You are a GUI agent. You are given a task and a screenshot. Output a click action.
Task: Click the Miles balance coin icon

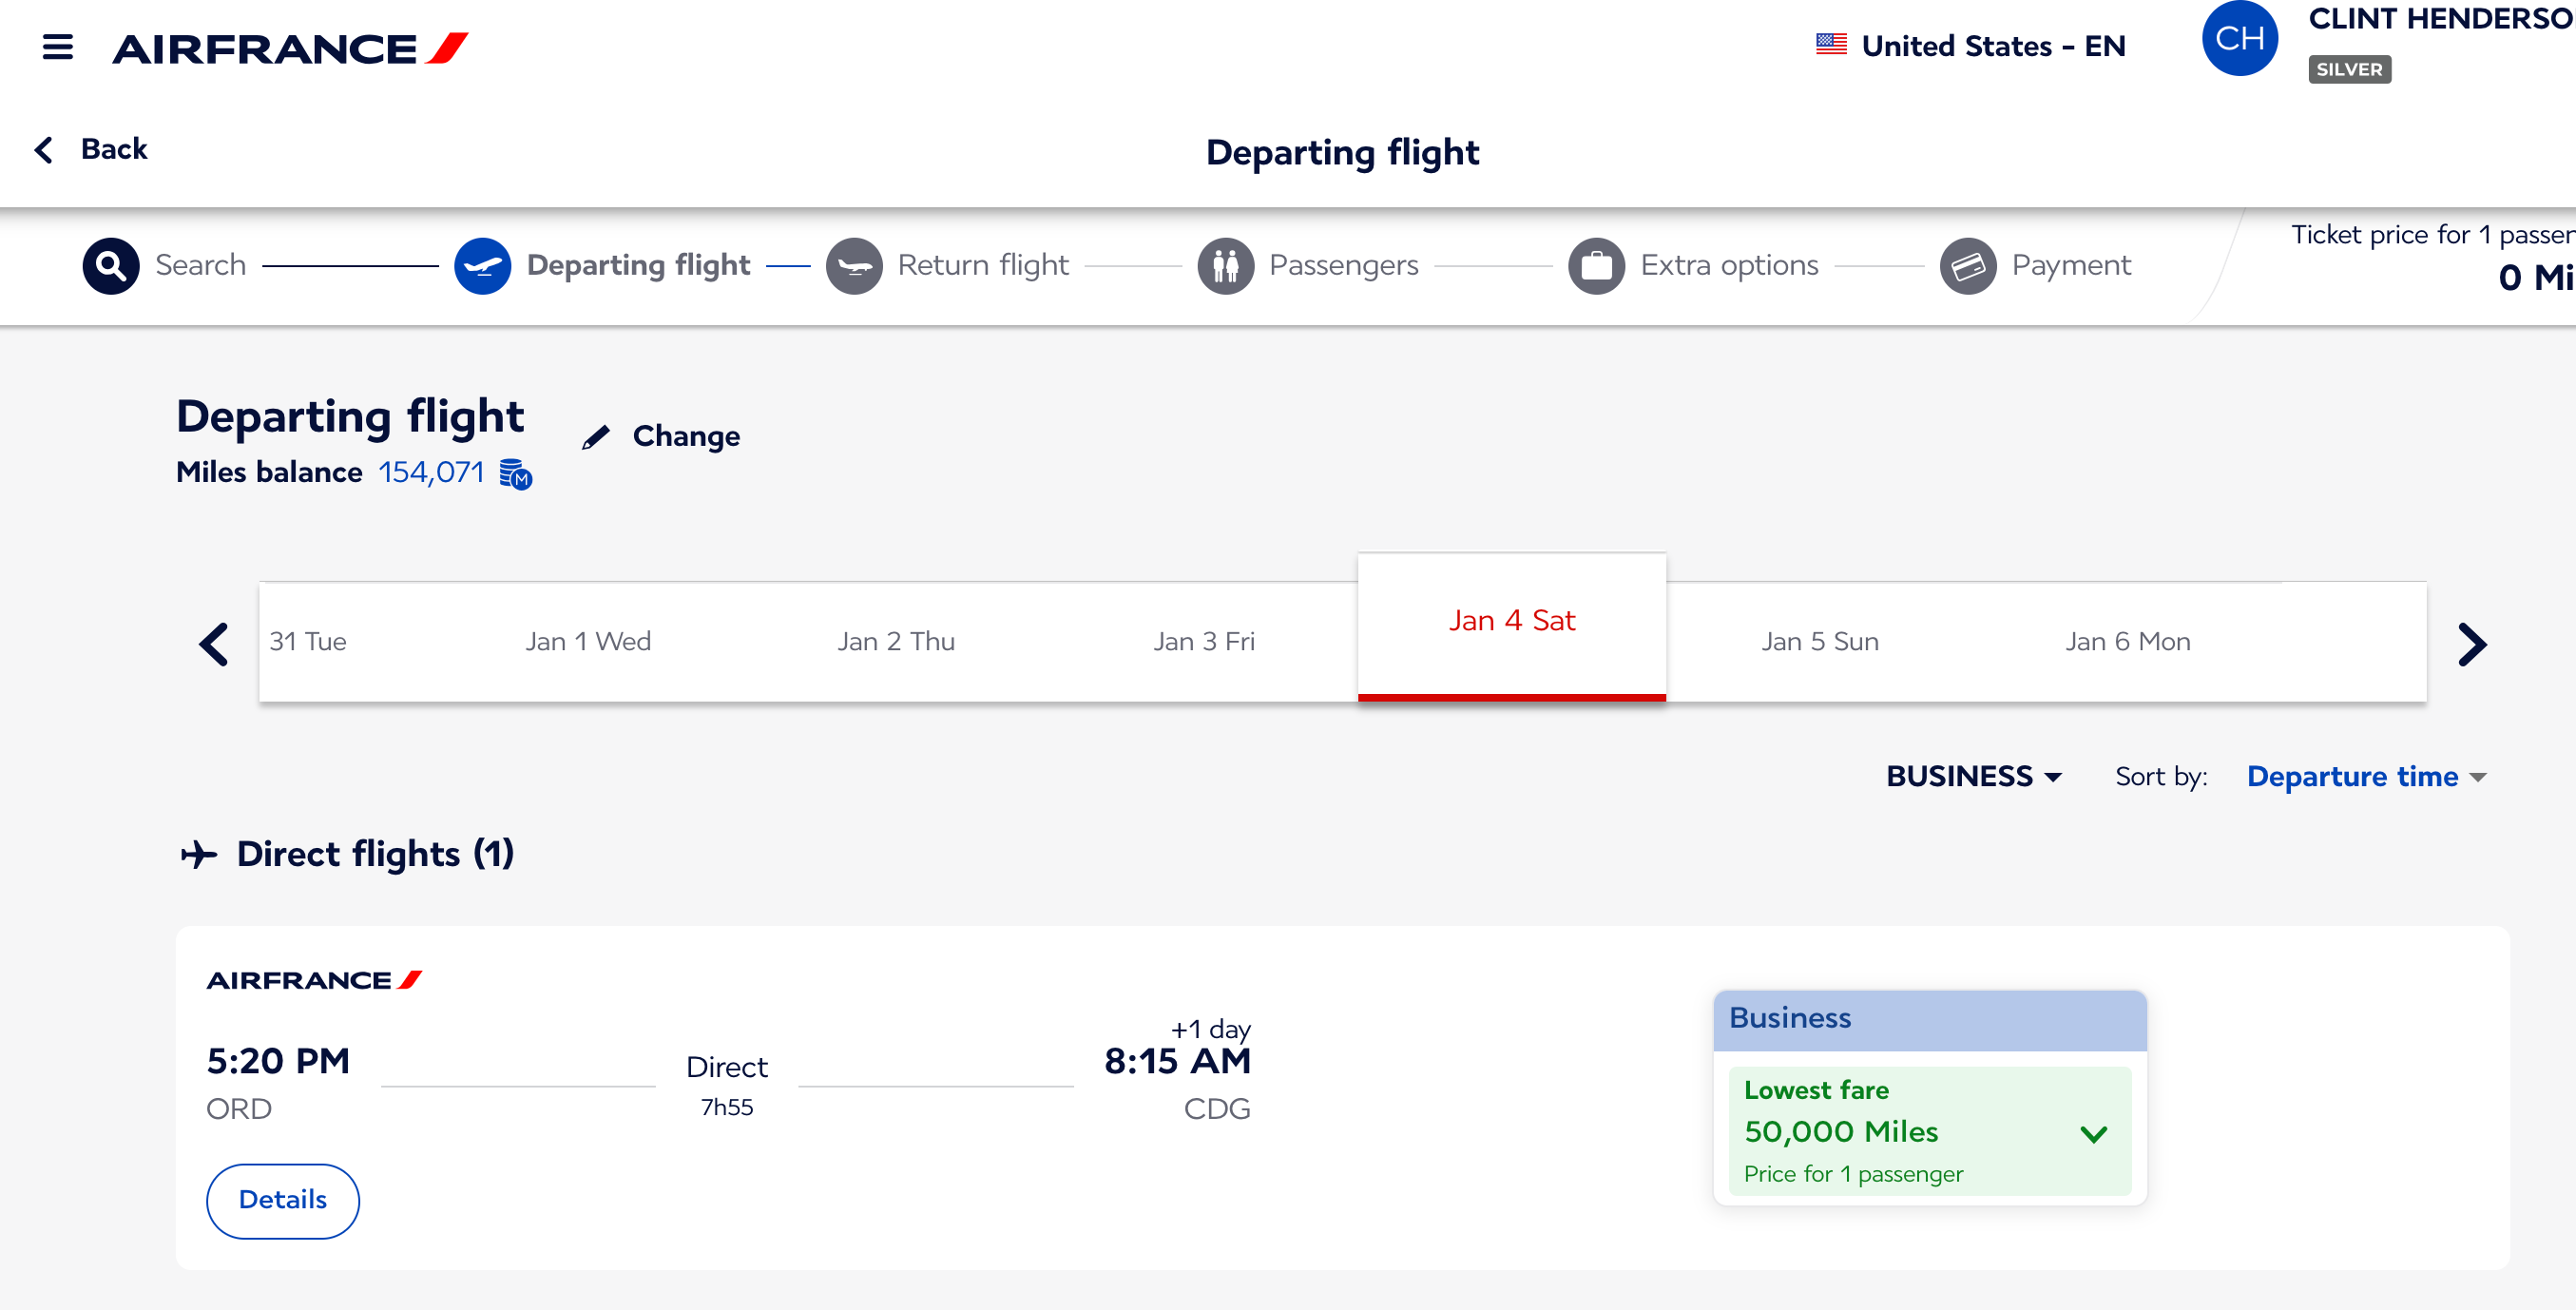pos(516,474)
